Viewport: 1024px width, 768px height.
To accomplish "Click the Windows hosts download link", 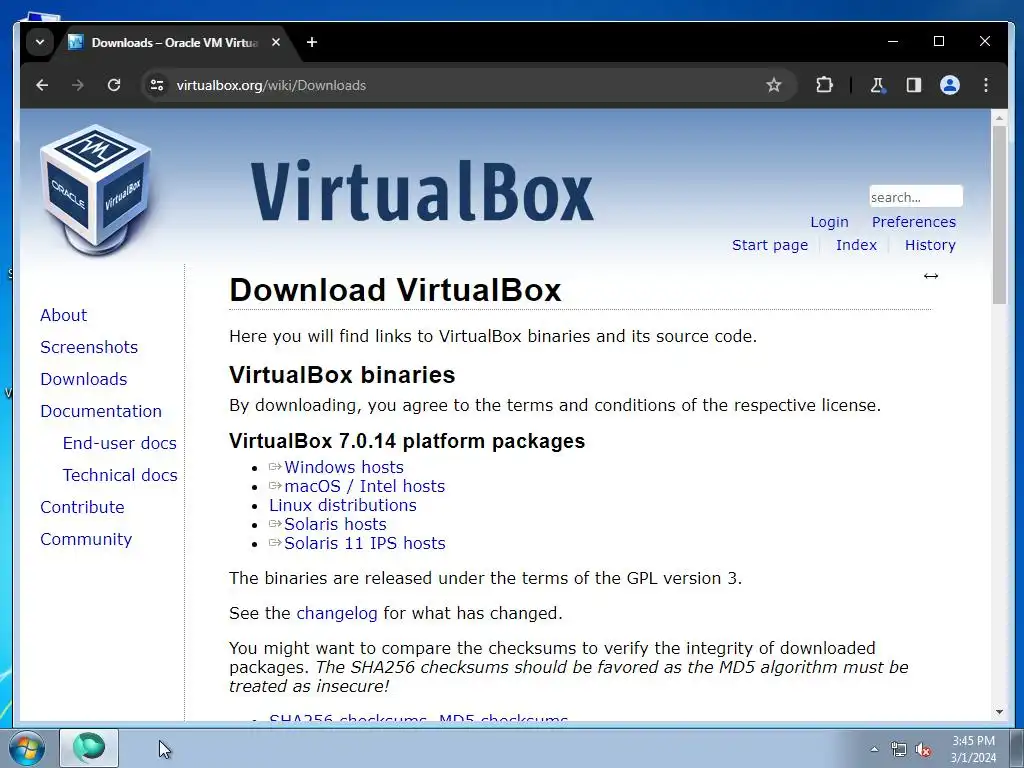I will (x=344, y=467).
